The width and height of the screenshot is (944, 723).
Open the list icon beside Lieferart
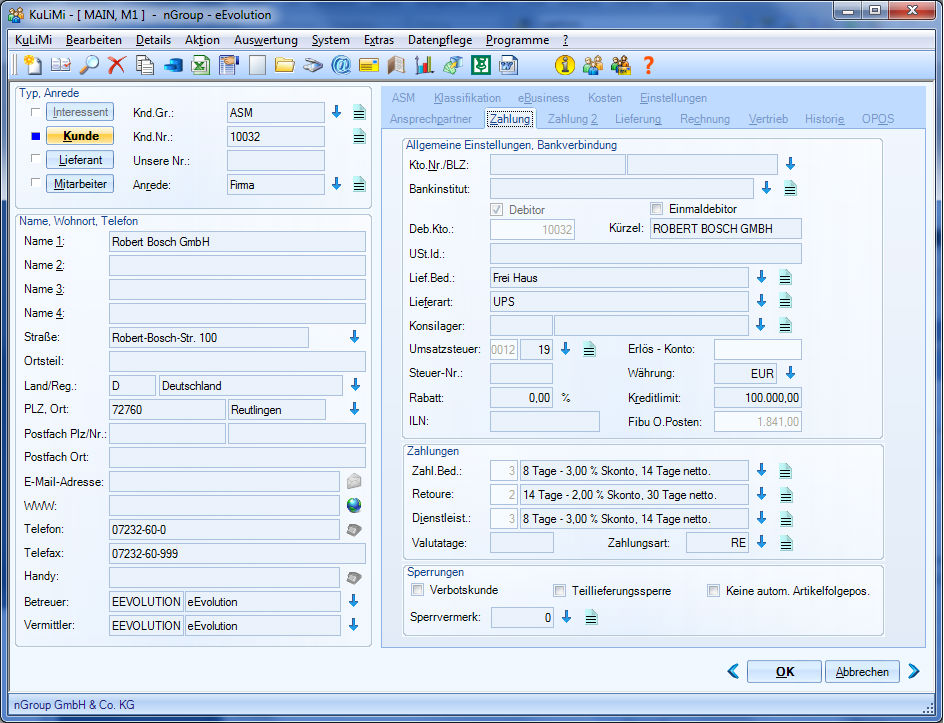click(x=785, y=301)
